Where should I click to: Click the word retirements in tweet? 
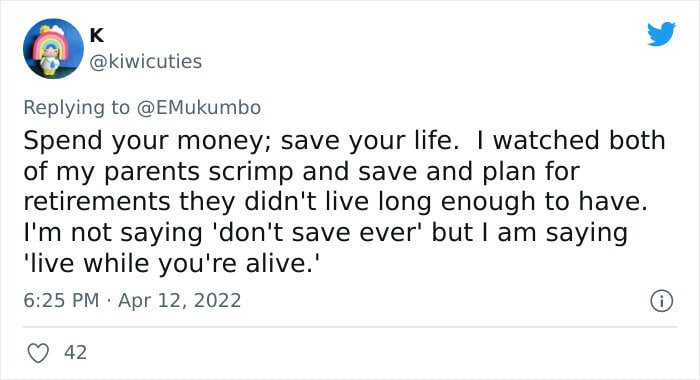[97, 202]
